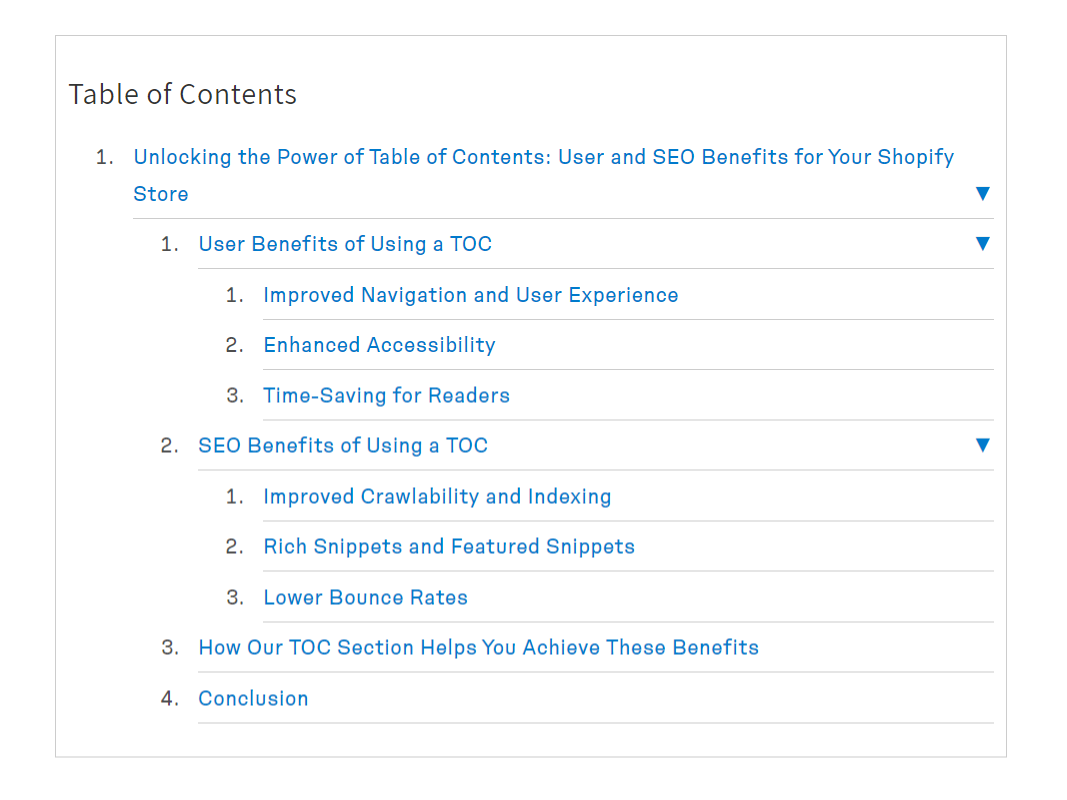Jump to Improved Crawlability and Indexing
Viewport: 1067px width, 800px height.
tap(437, 497)
